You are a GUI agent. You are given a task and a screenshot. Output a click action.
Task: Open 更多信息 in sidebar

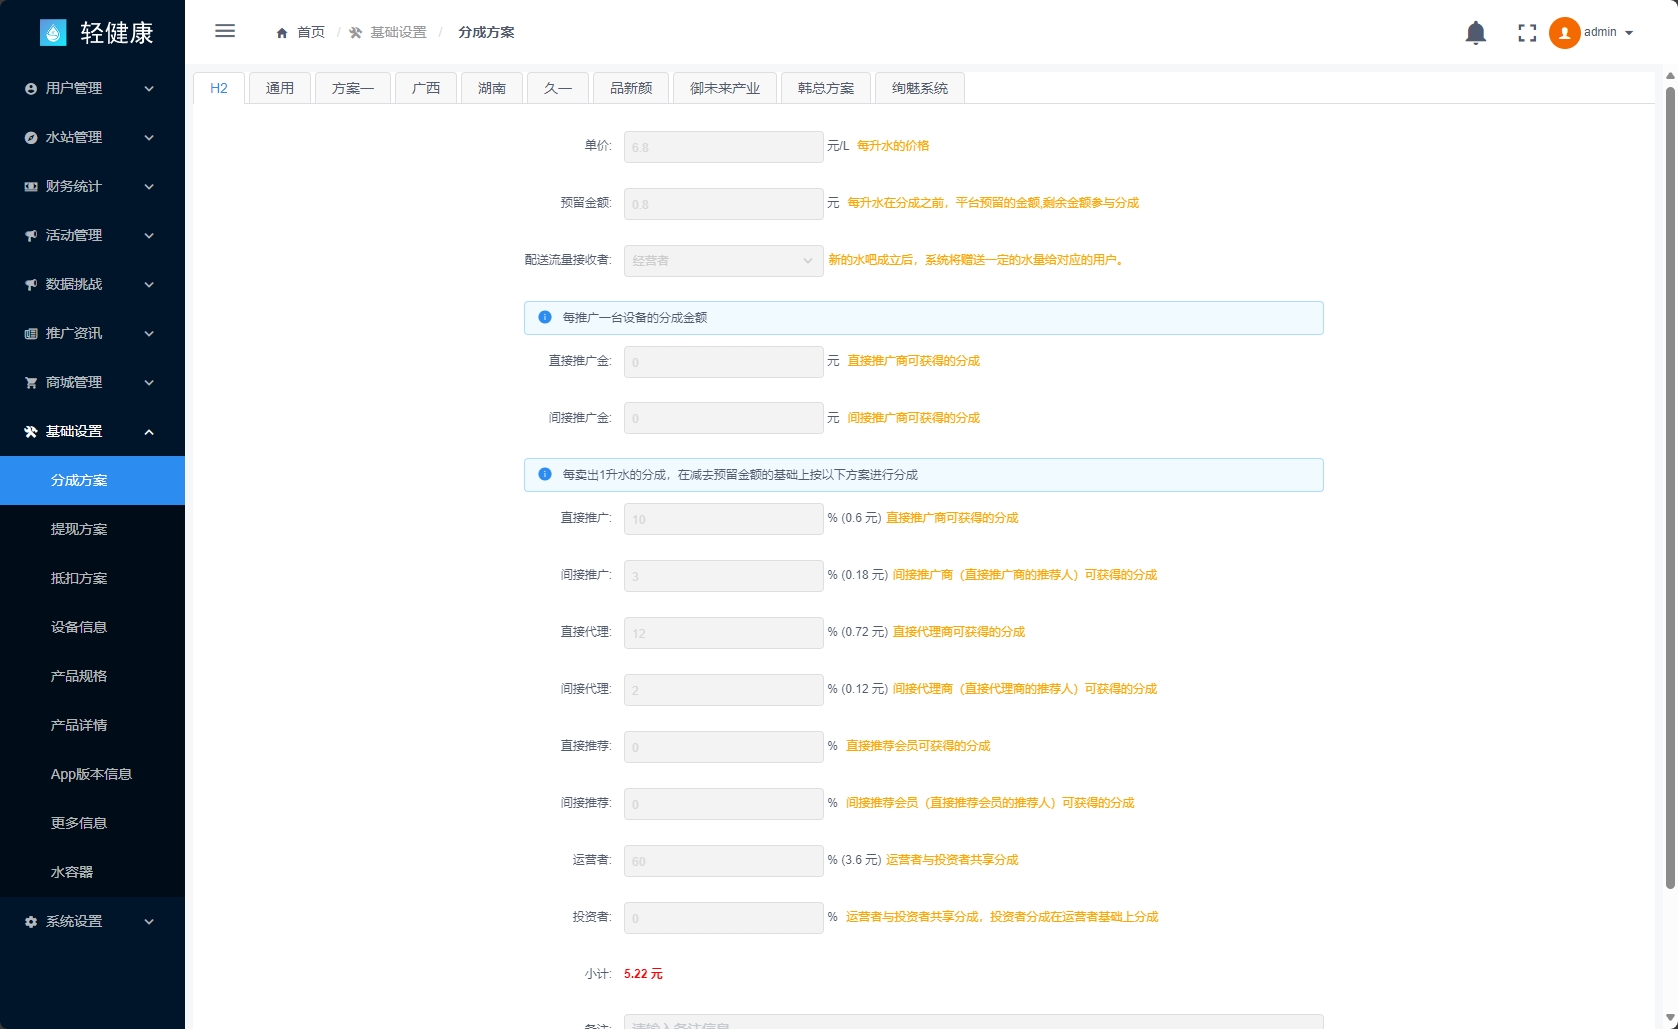pyautogui.click(x=92, y=824)
